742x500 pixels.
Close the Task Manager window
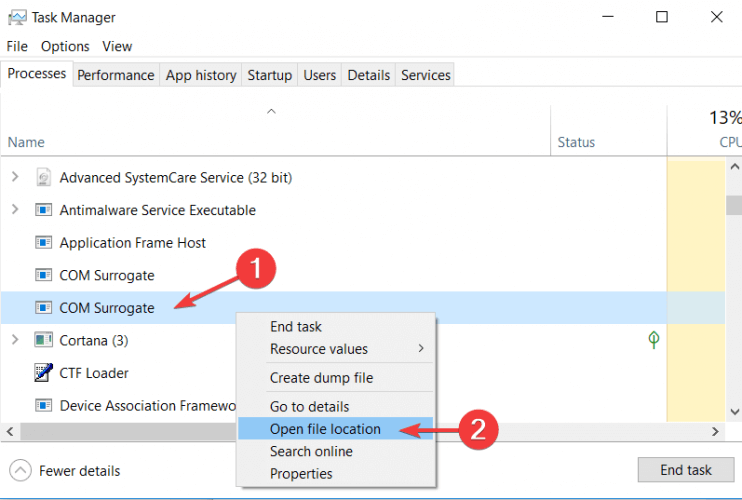click(716, 17)
